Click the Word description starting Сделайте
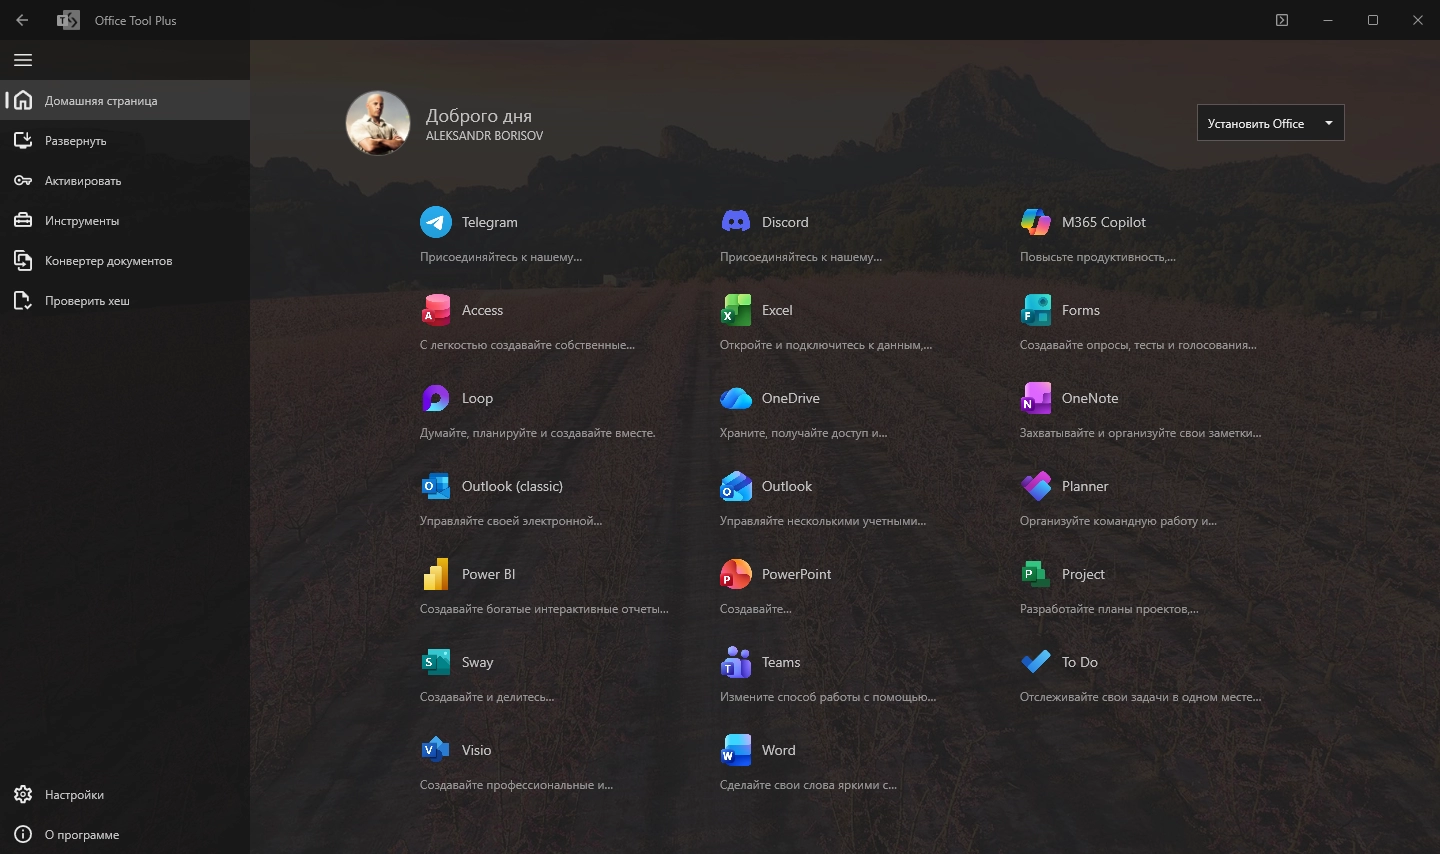 809,785
